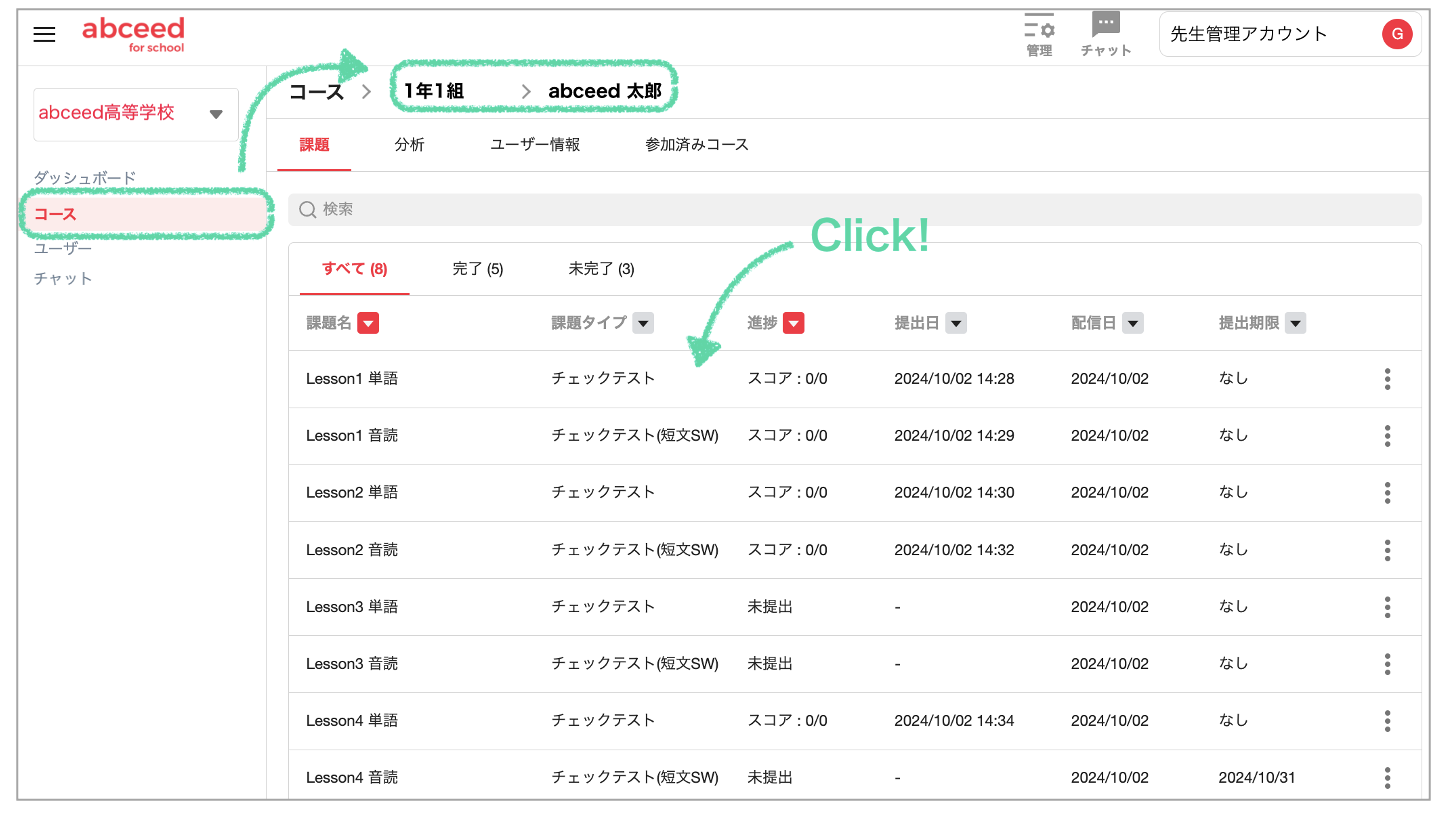Expand the abceed高等学校 school selector
Viewport: 1446px width, 813px height.
(x=136, y=114)
